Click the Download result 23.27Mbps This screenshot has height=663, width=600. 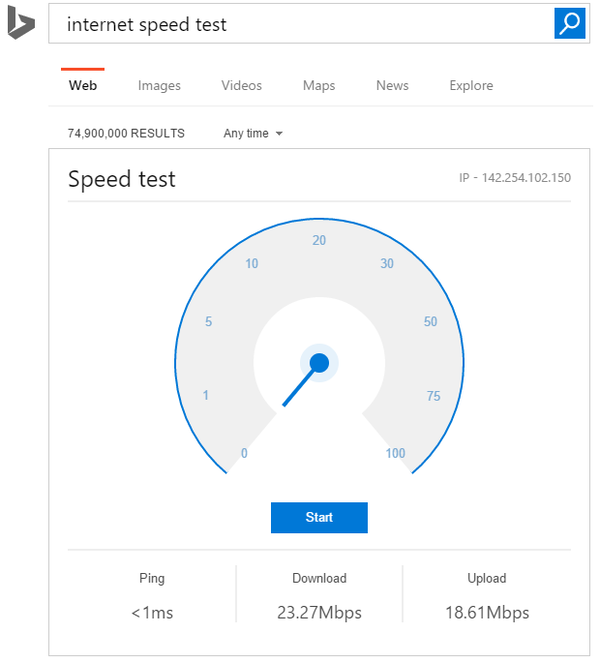[319, 612]
